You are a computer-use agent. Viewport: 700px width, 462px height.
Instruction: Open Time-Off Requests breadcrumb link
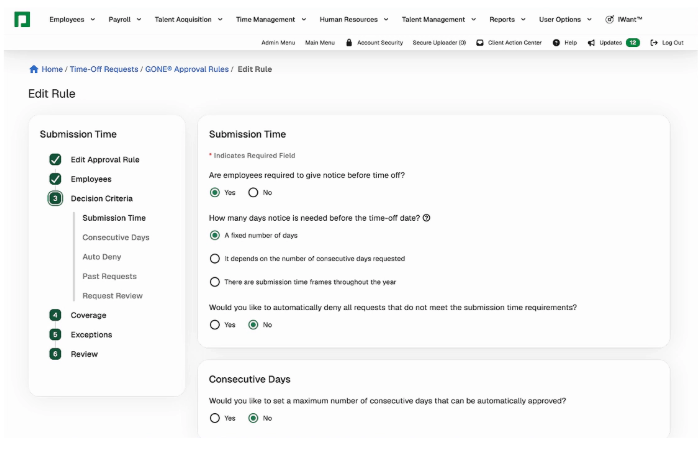pos(104,69)
